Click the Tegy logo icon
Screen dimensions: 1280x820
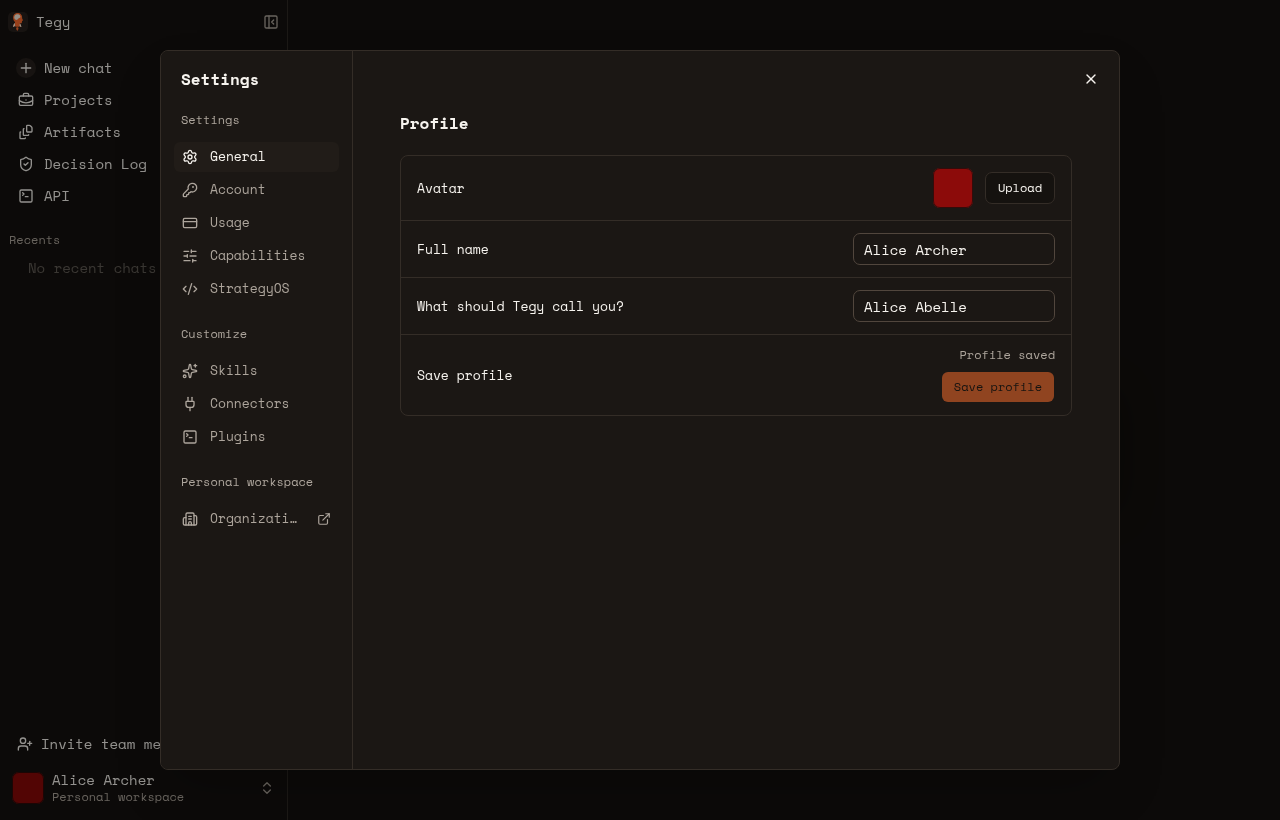click(x=17, y=22)
